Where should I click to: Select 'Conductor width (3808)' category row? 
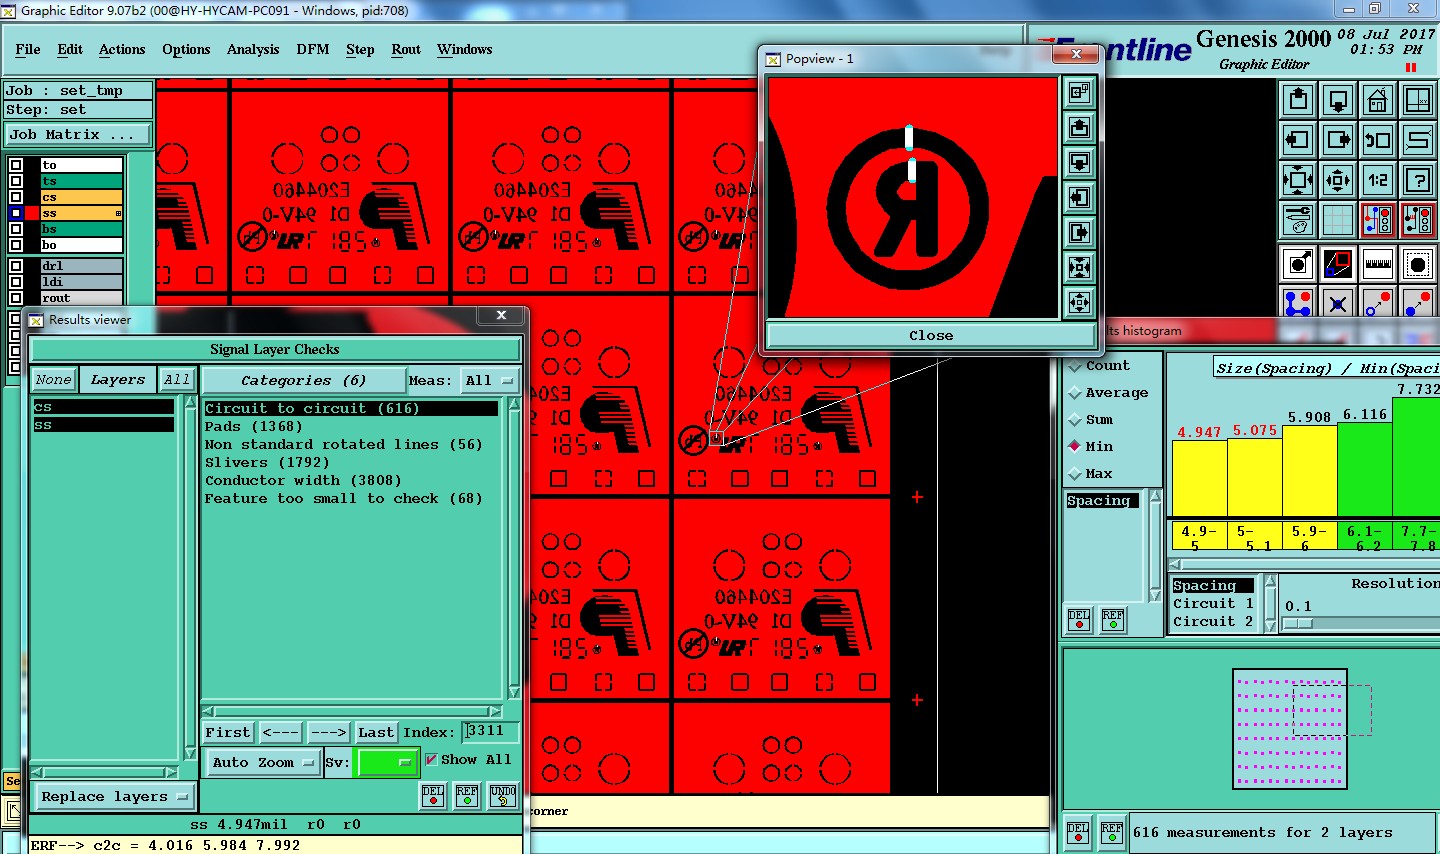click(x=303, y=480)
